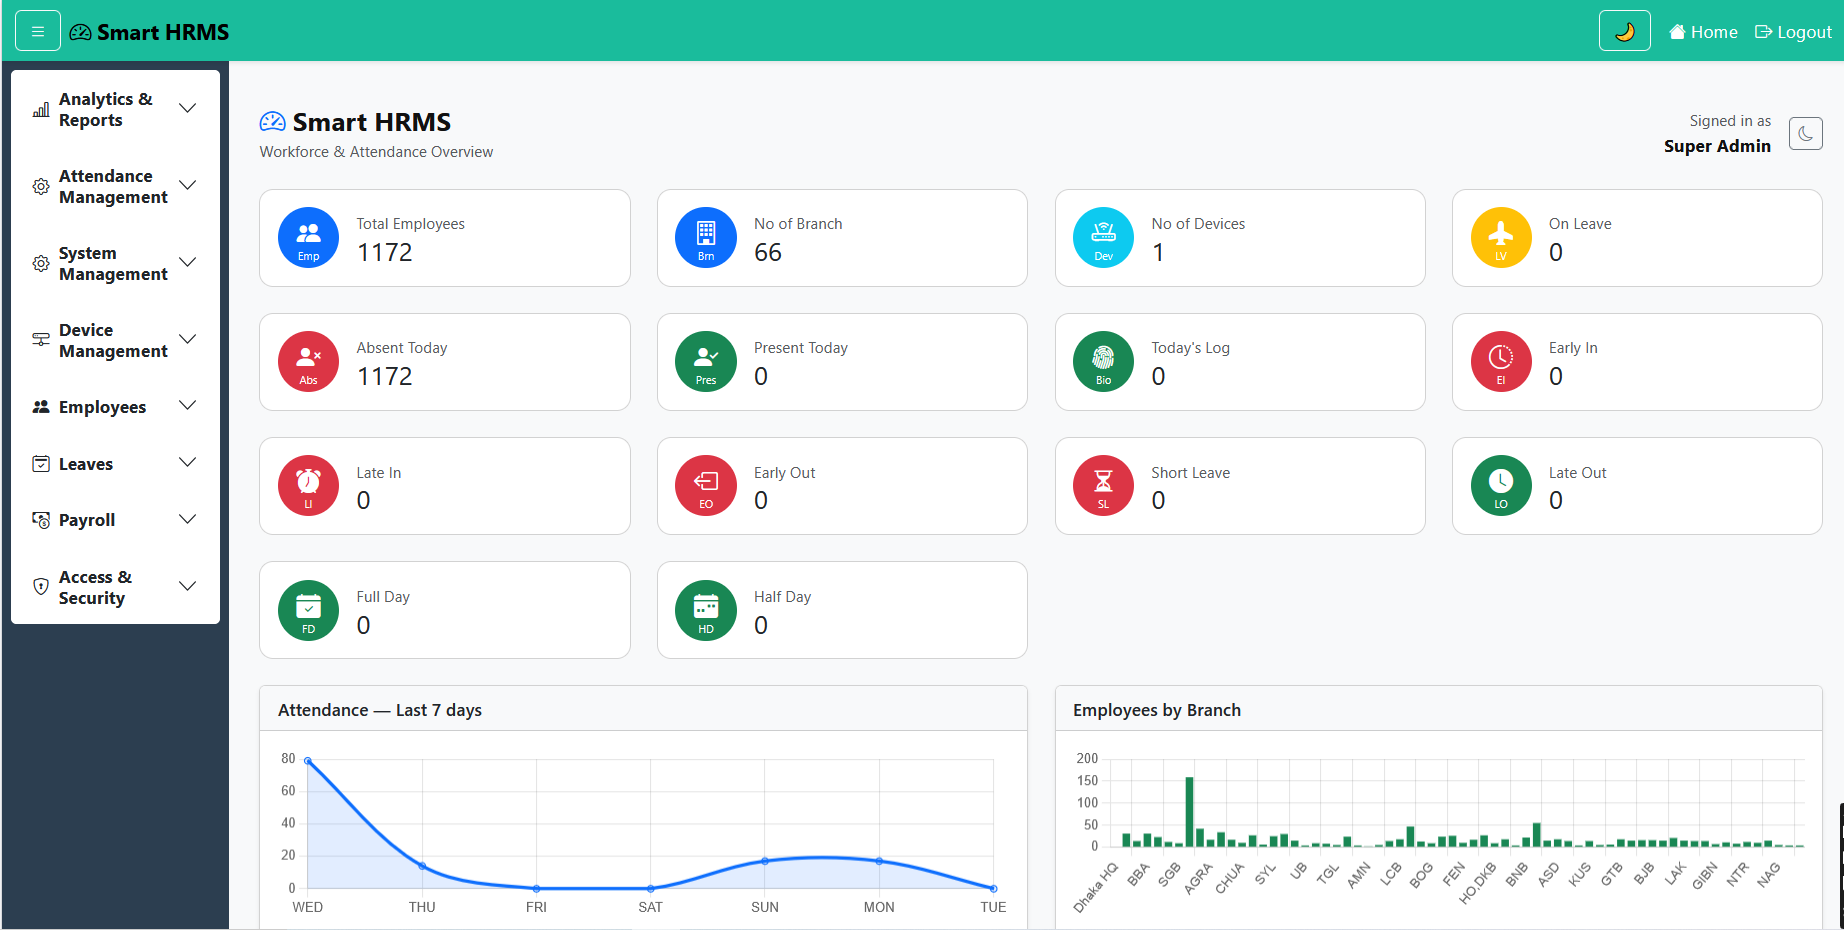Click the Logout link
The width and height of the screenshot is (1844, 930).
(1793, 32)
